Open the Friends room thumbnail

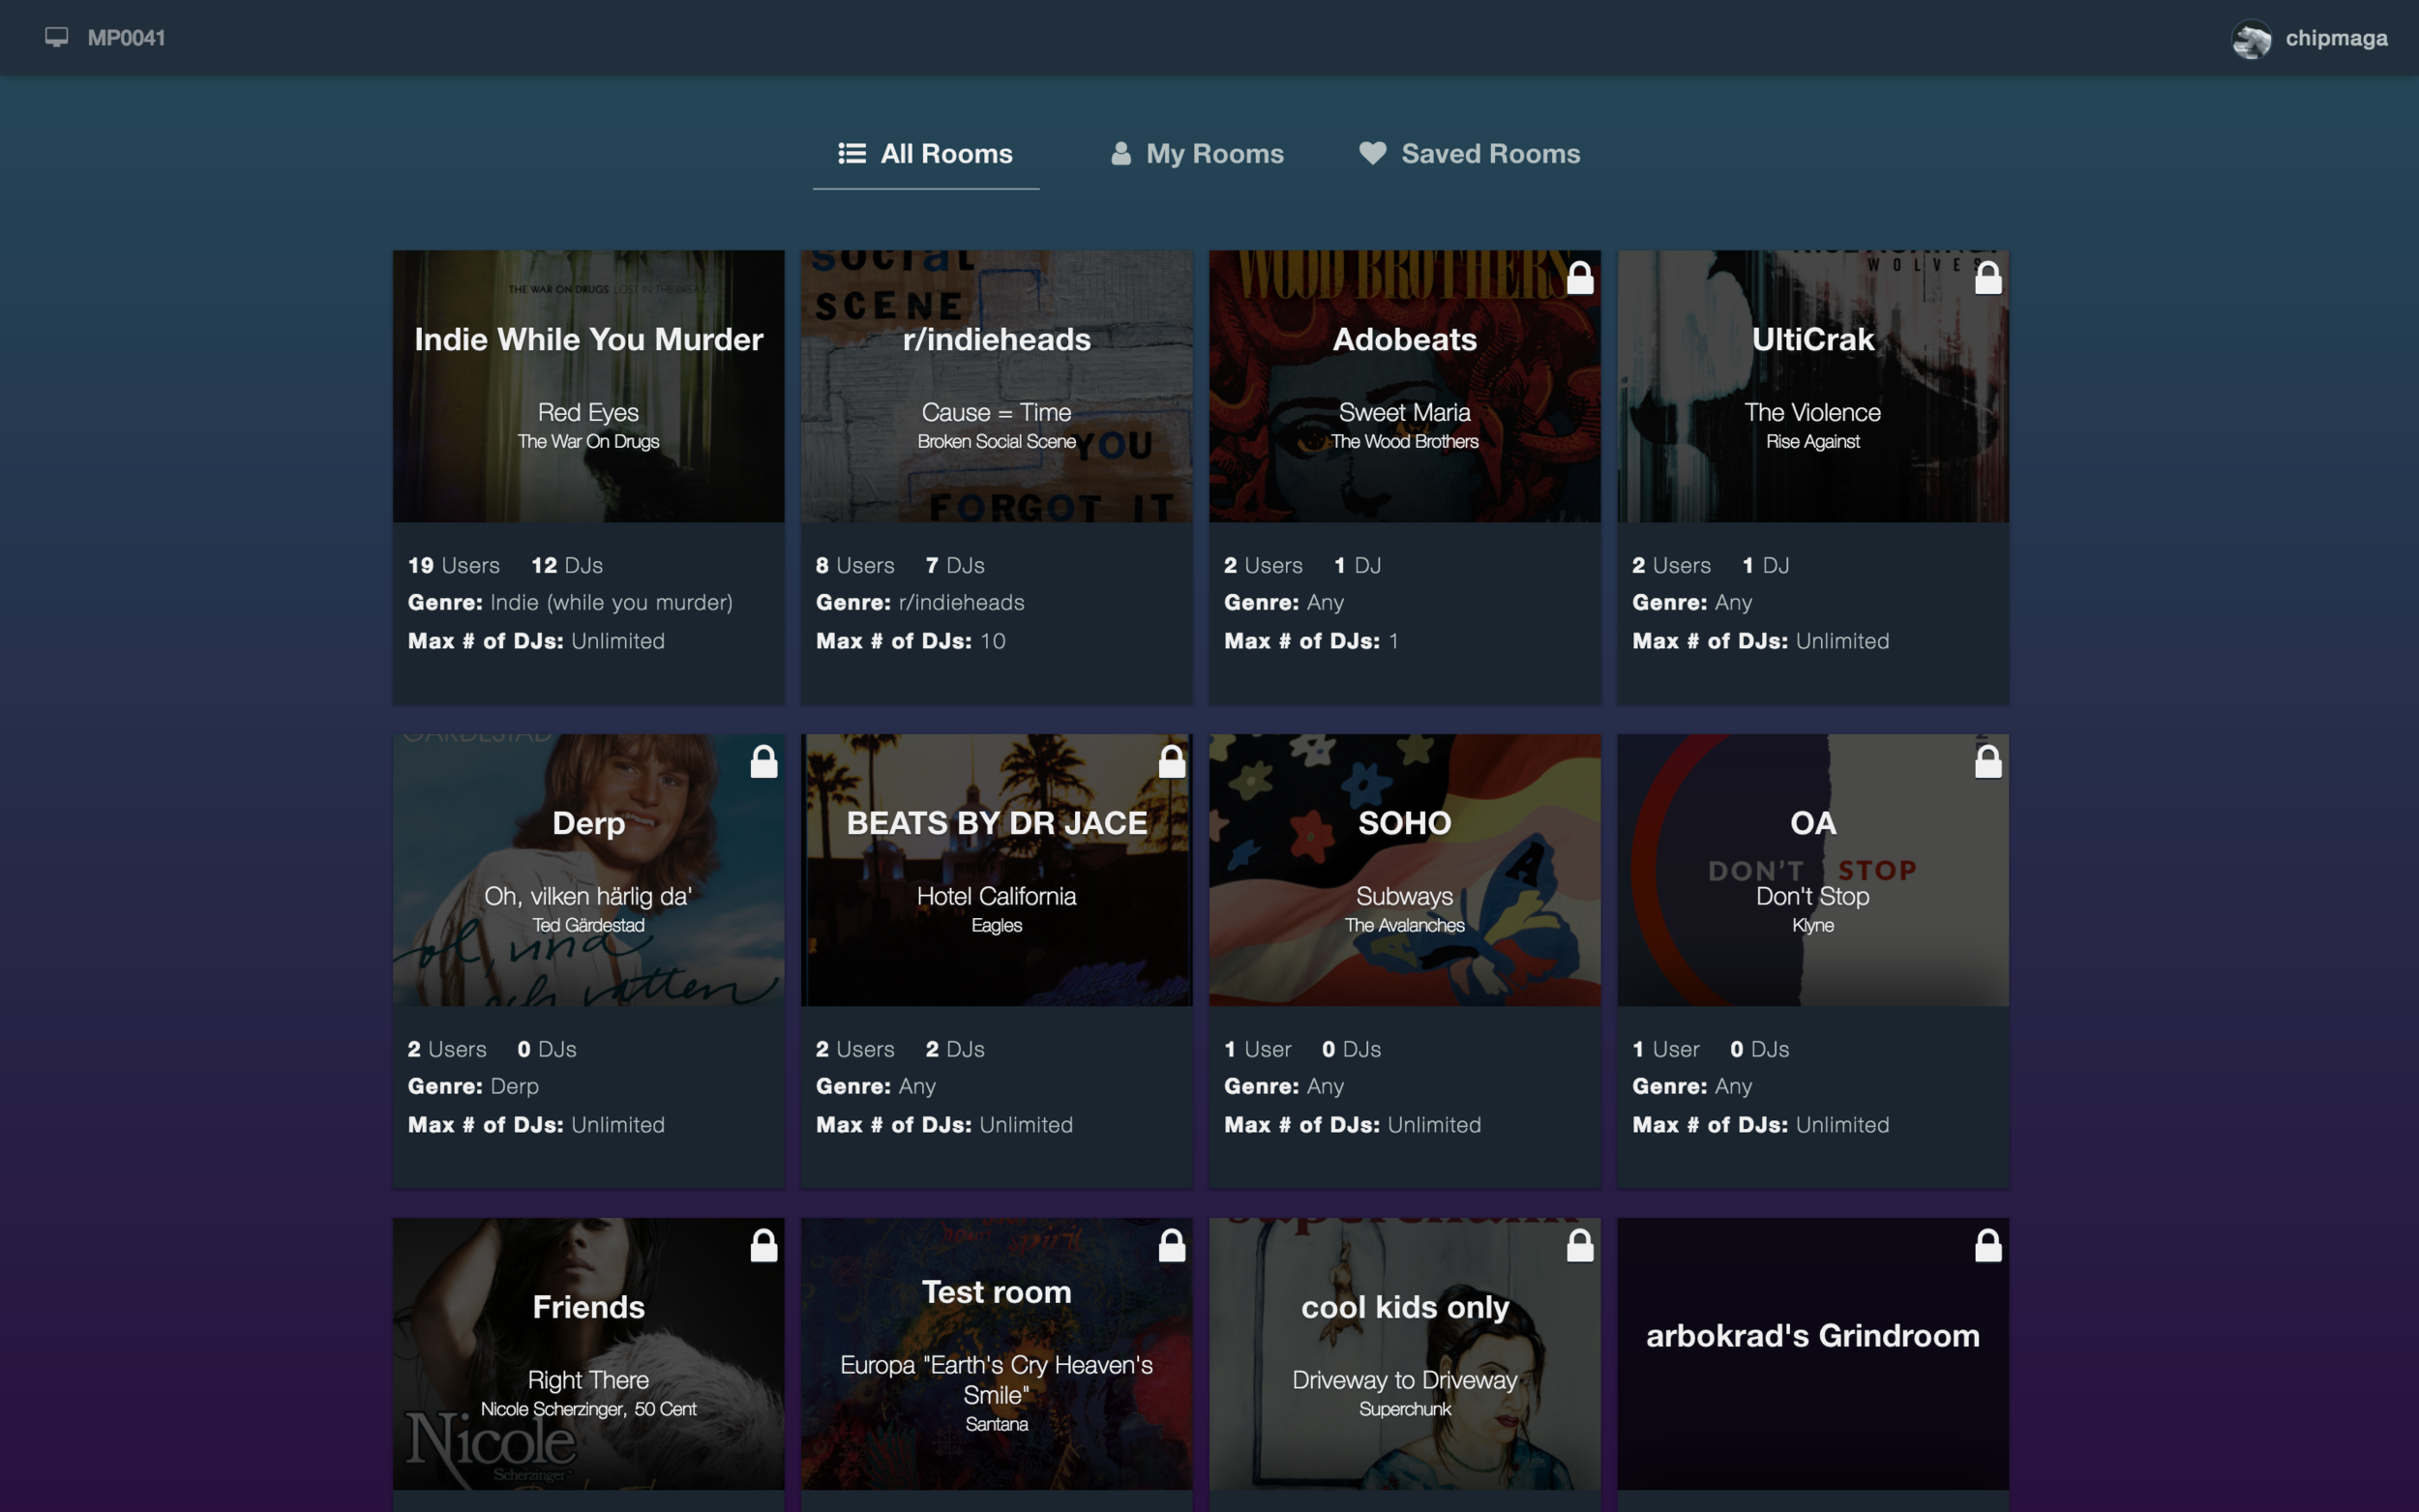(x=588, y=1354)
